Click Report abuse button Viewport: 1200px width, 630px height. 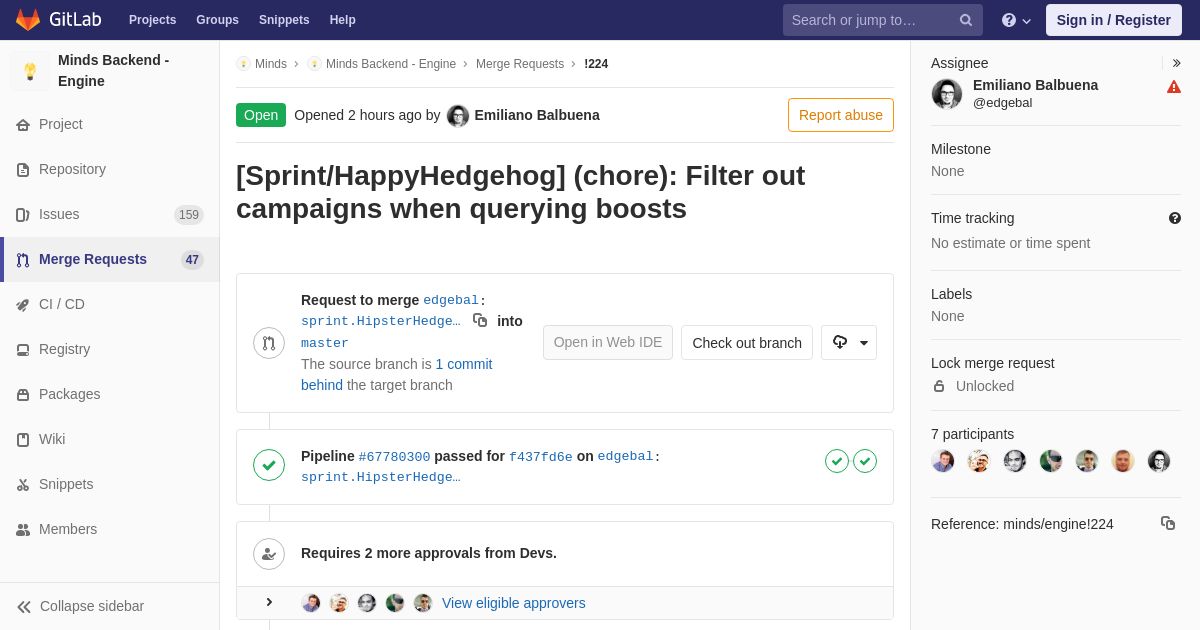click(840, 115)
